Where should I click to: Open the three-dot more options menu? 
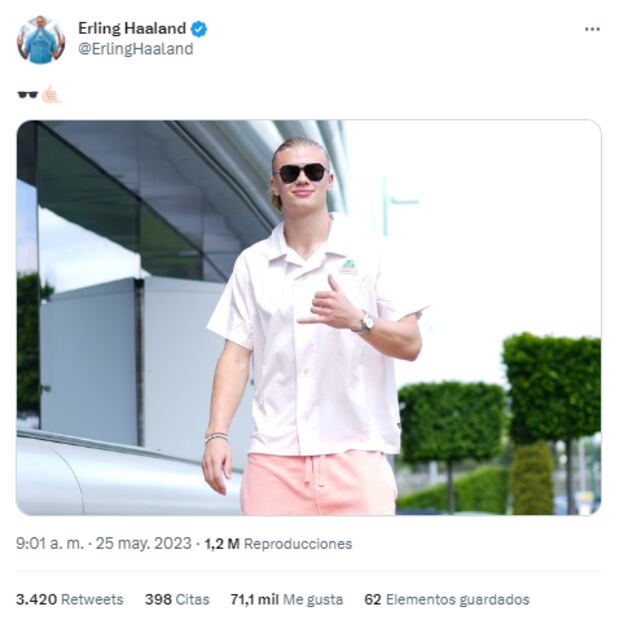[592, 29]
